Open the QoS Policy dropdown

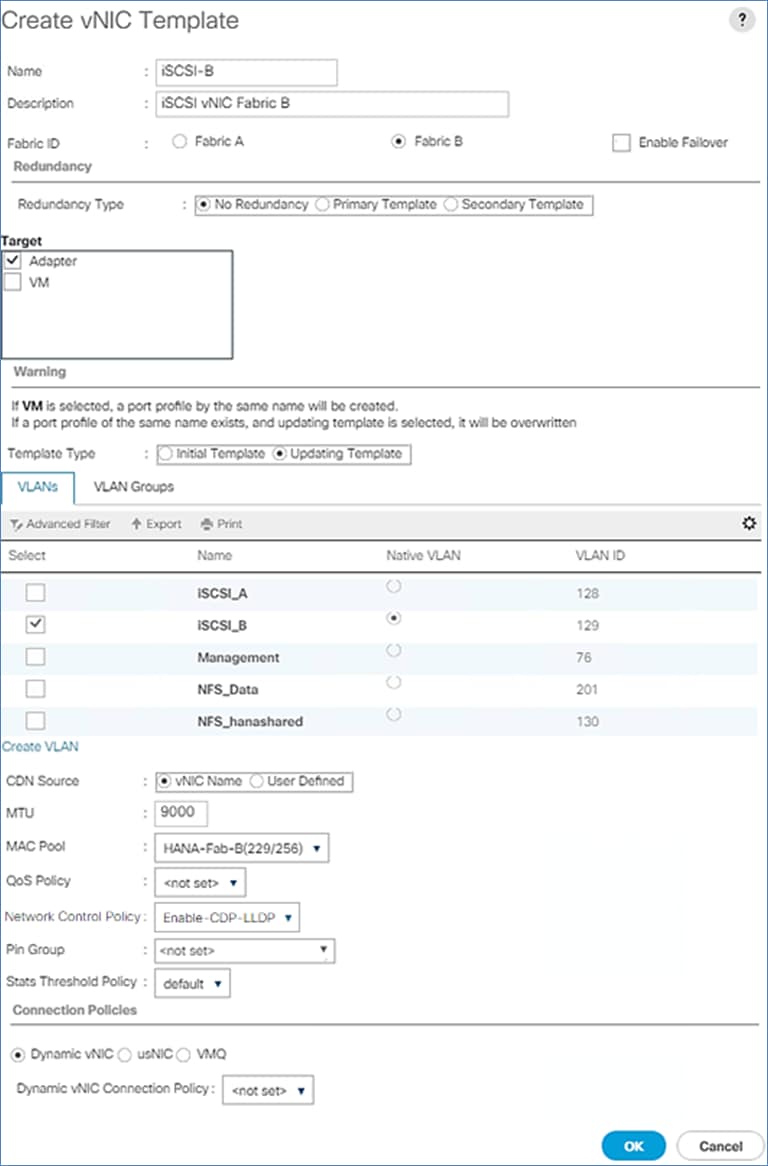[200, 883]
